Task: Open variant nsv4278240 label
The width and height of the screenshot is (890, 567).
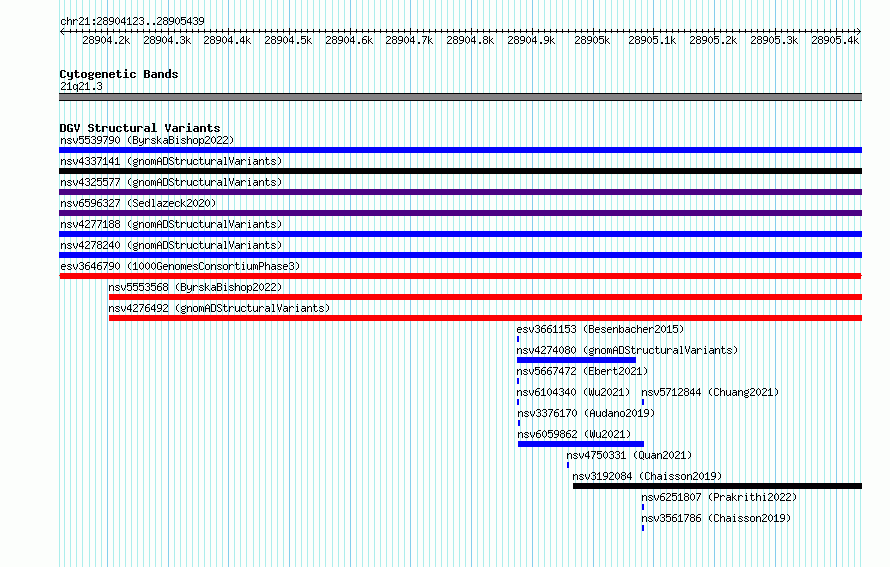Action: (x=171, y=245)
